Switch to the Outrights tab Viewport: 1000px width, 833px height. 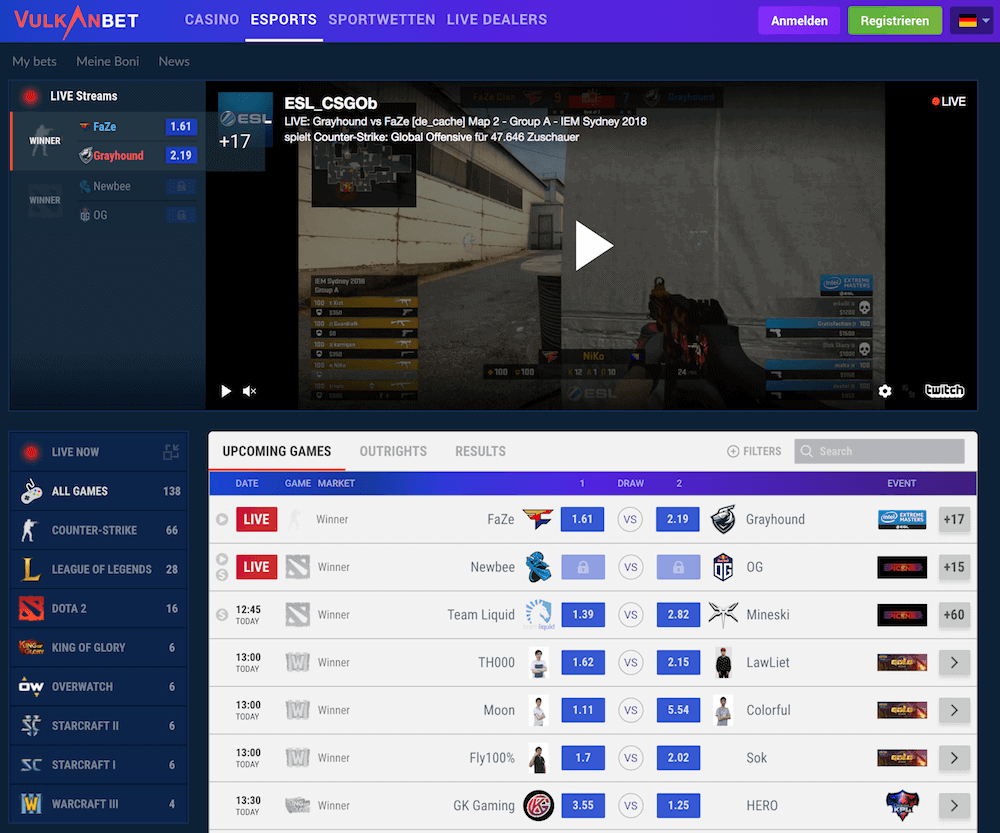tap(393, 451)
